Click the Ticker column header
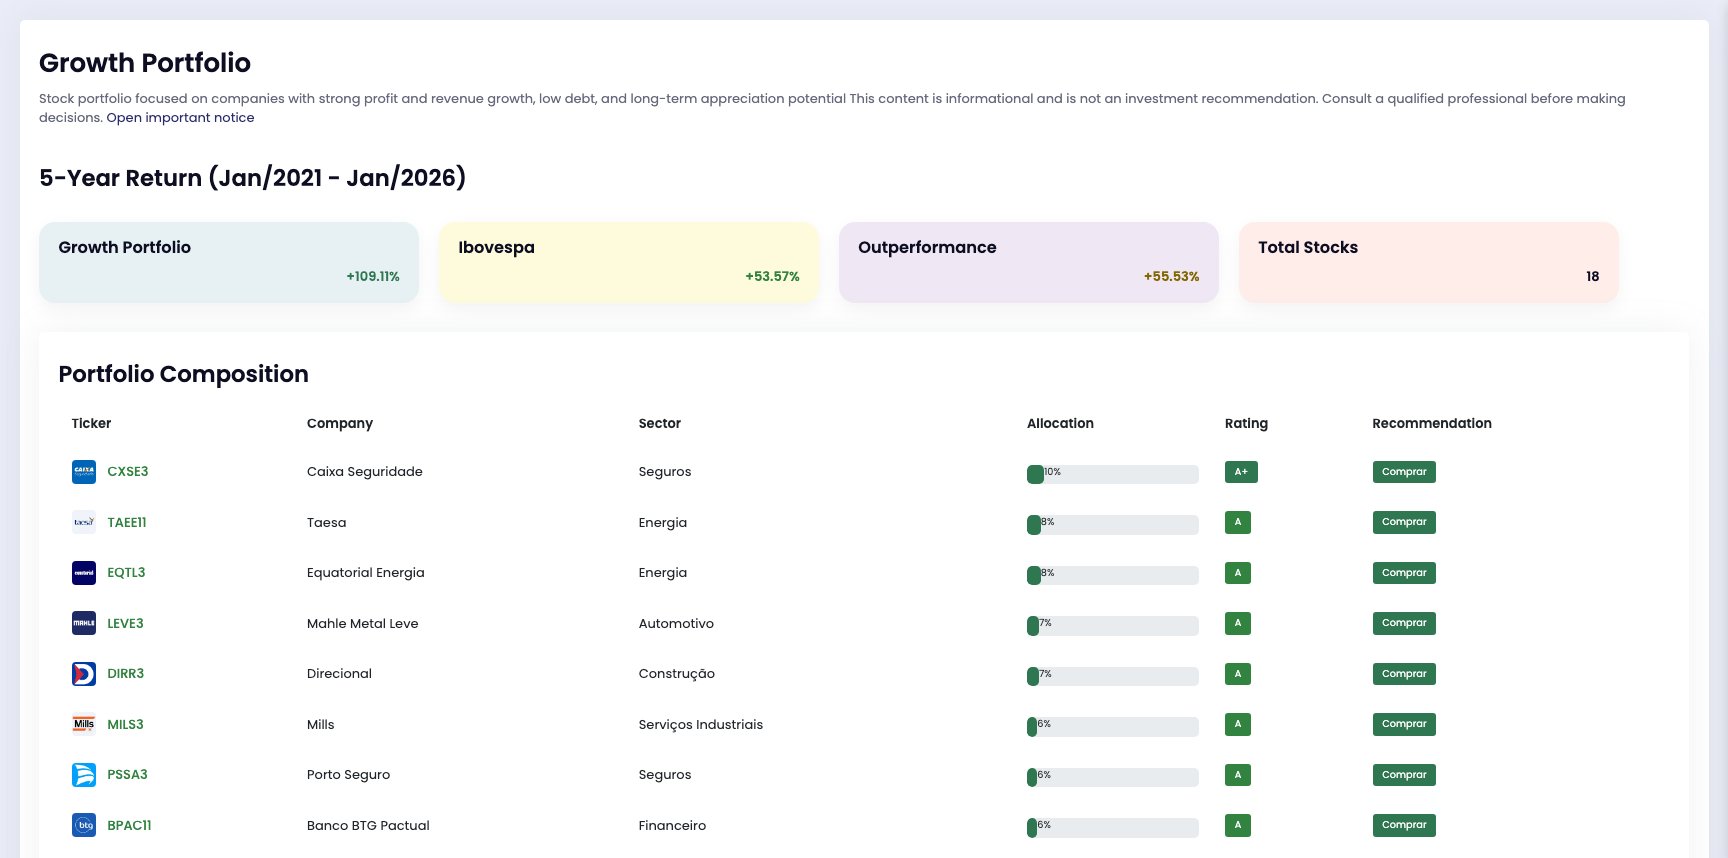This screenshot has width=1728, height=858. [91, 424]
